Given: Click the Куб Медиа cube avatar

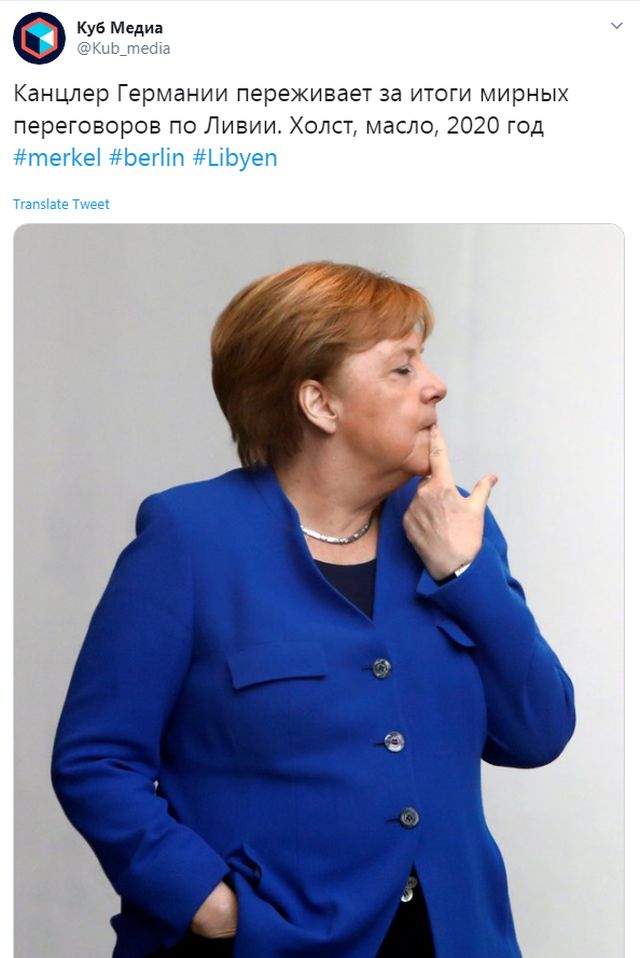Looking at the screenshot, I should pyautogui.click(x=38, y=38).
